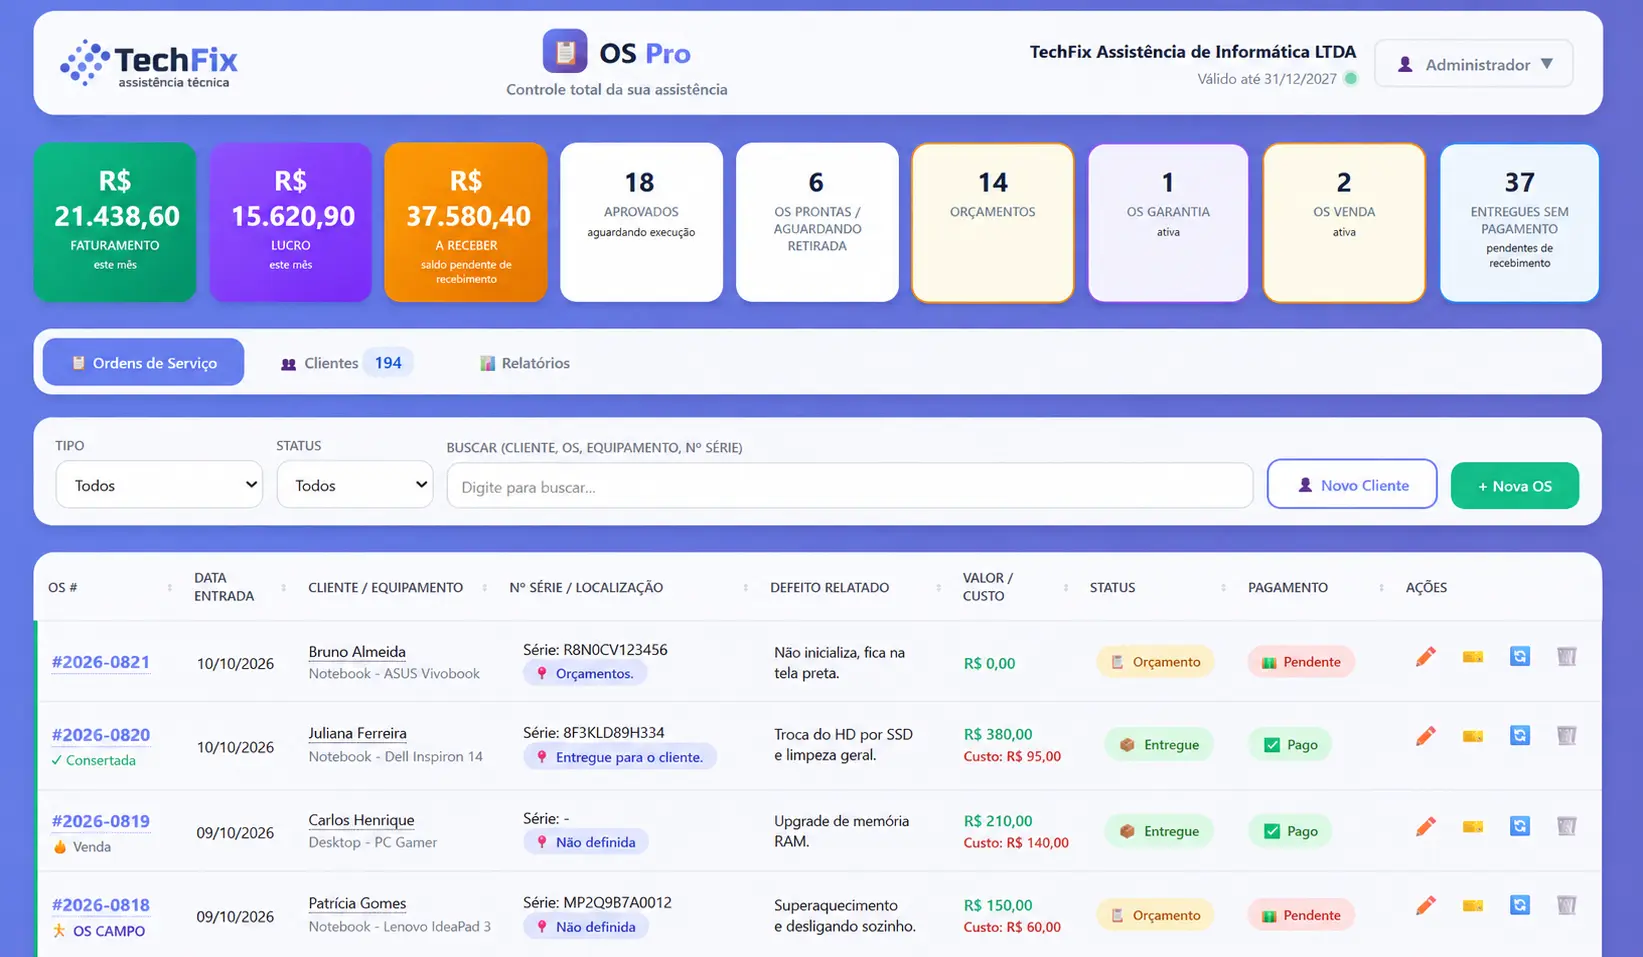
Task: Open the Status filter dropdown
Action: [x=355, y=485]
